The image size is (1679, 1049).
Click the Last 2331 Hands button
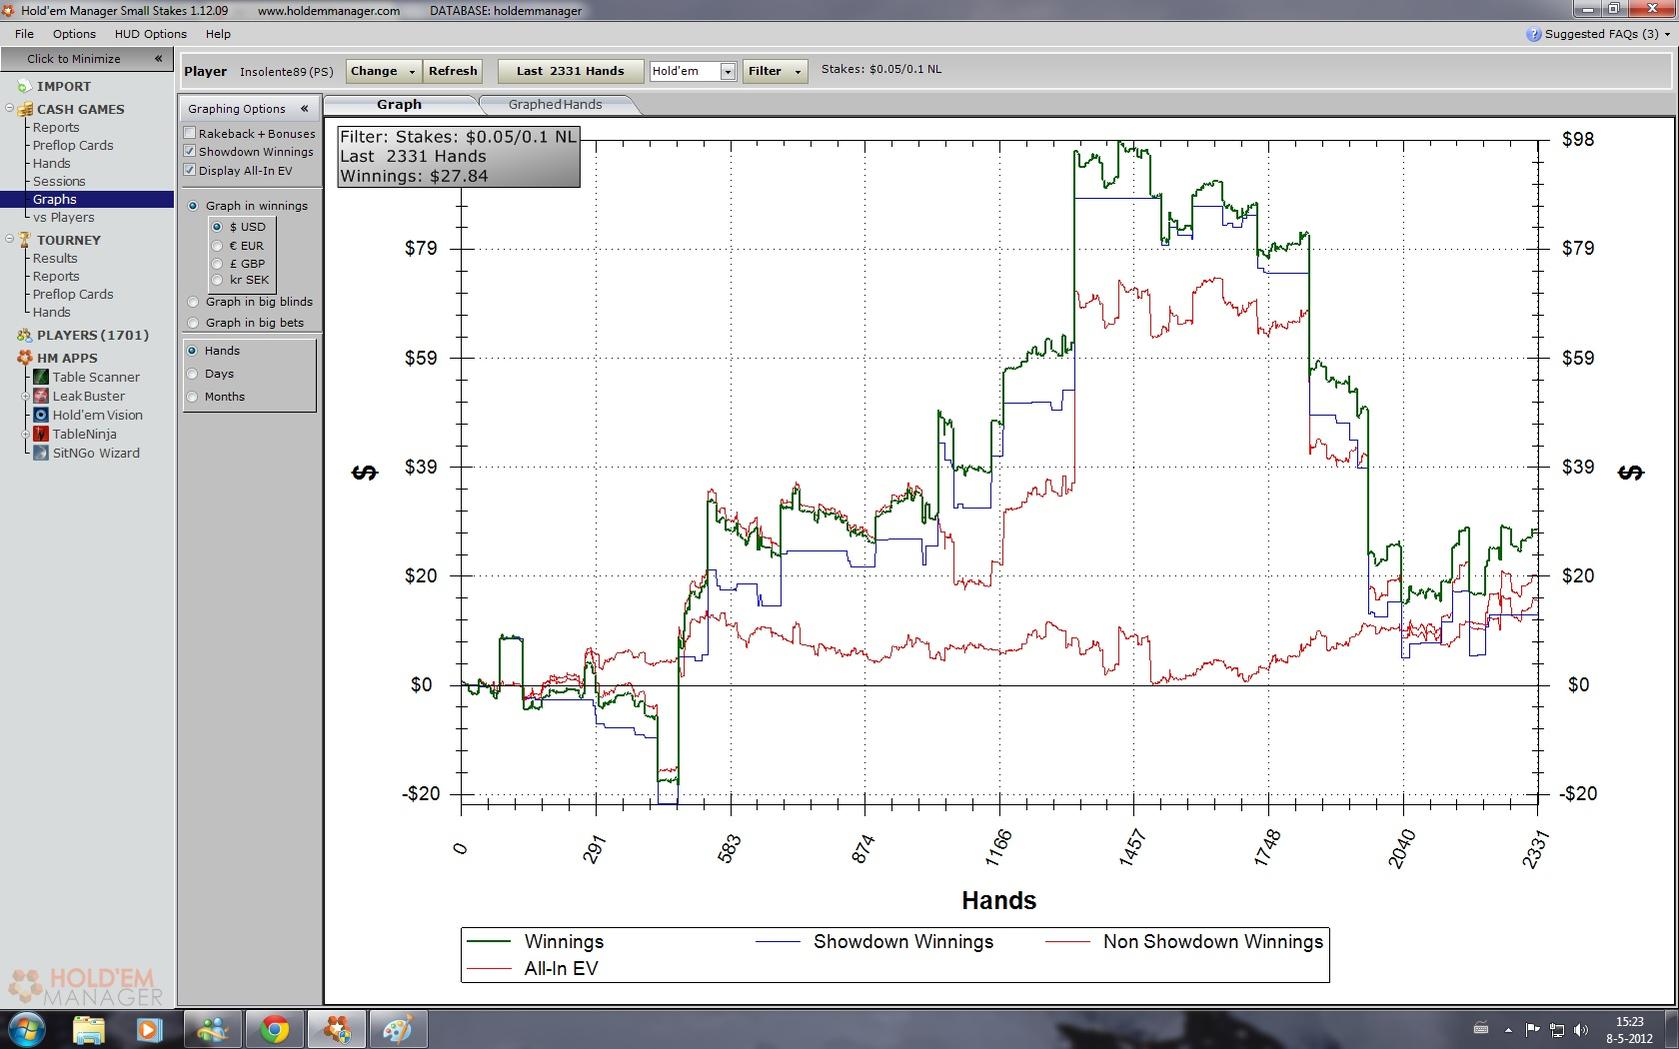tap(570, 71)
